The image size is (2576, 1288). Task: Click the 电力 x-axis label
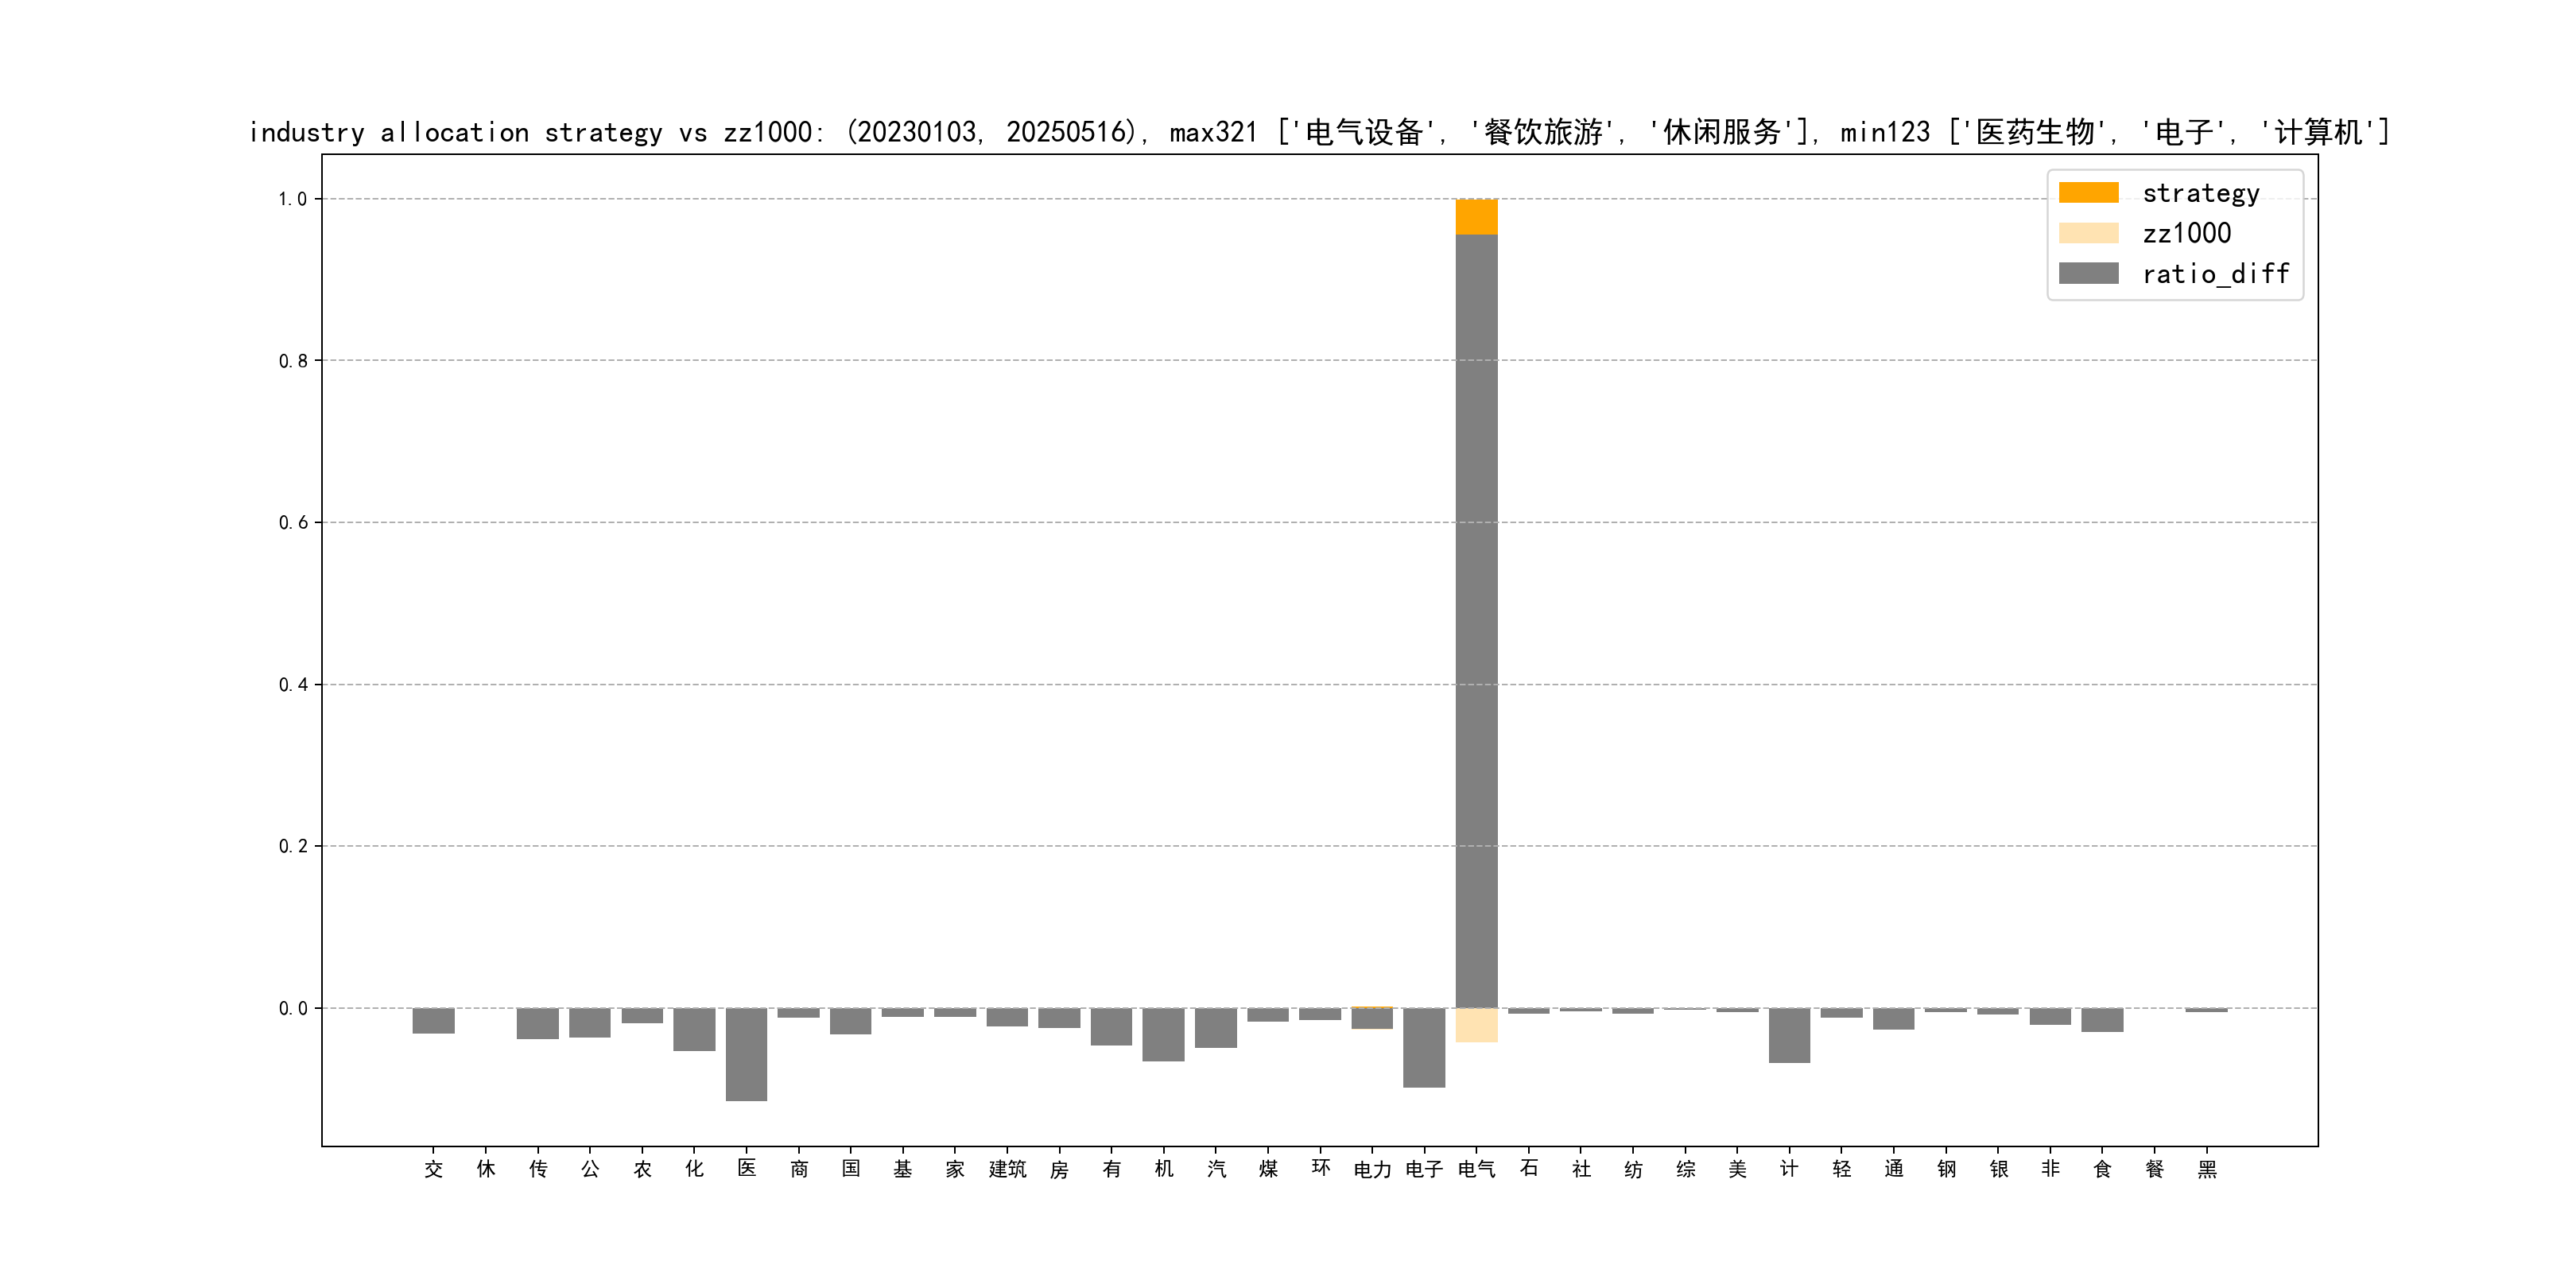pyautogui.click(x=1372, y=1169)
